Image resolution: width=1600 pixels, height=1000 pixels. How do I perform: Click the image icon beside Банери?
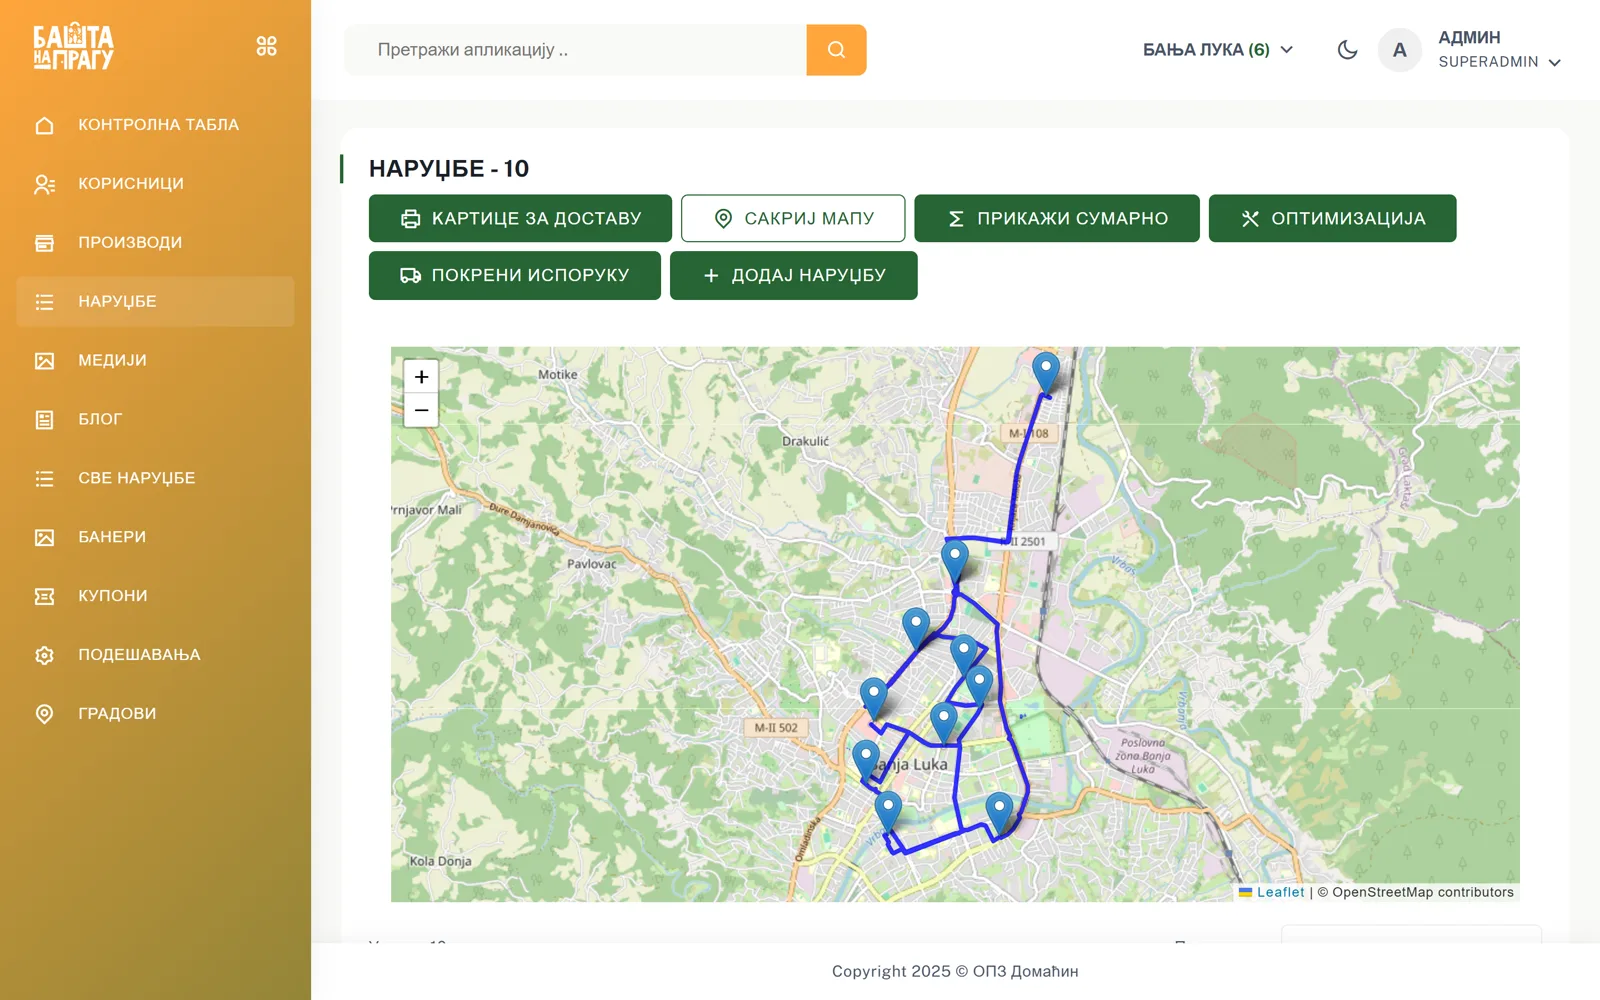pyautogui.click(x=44, y=538)
